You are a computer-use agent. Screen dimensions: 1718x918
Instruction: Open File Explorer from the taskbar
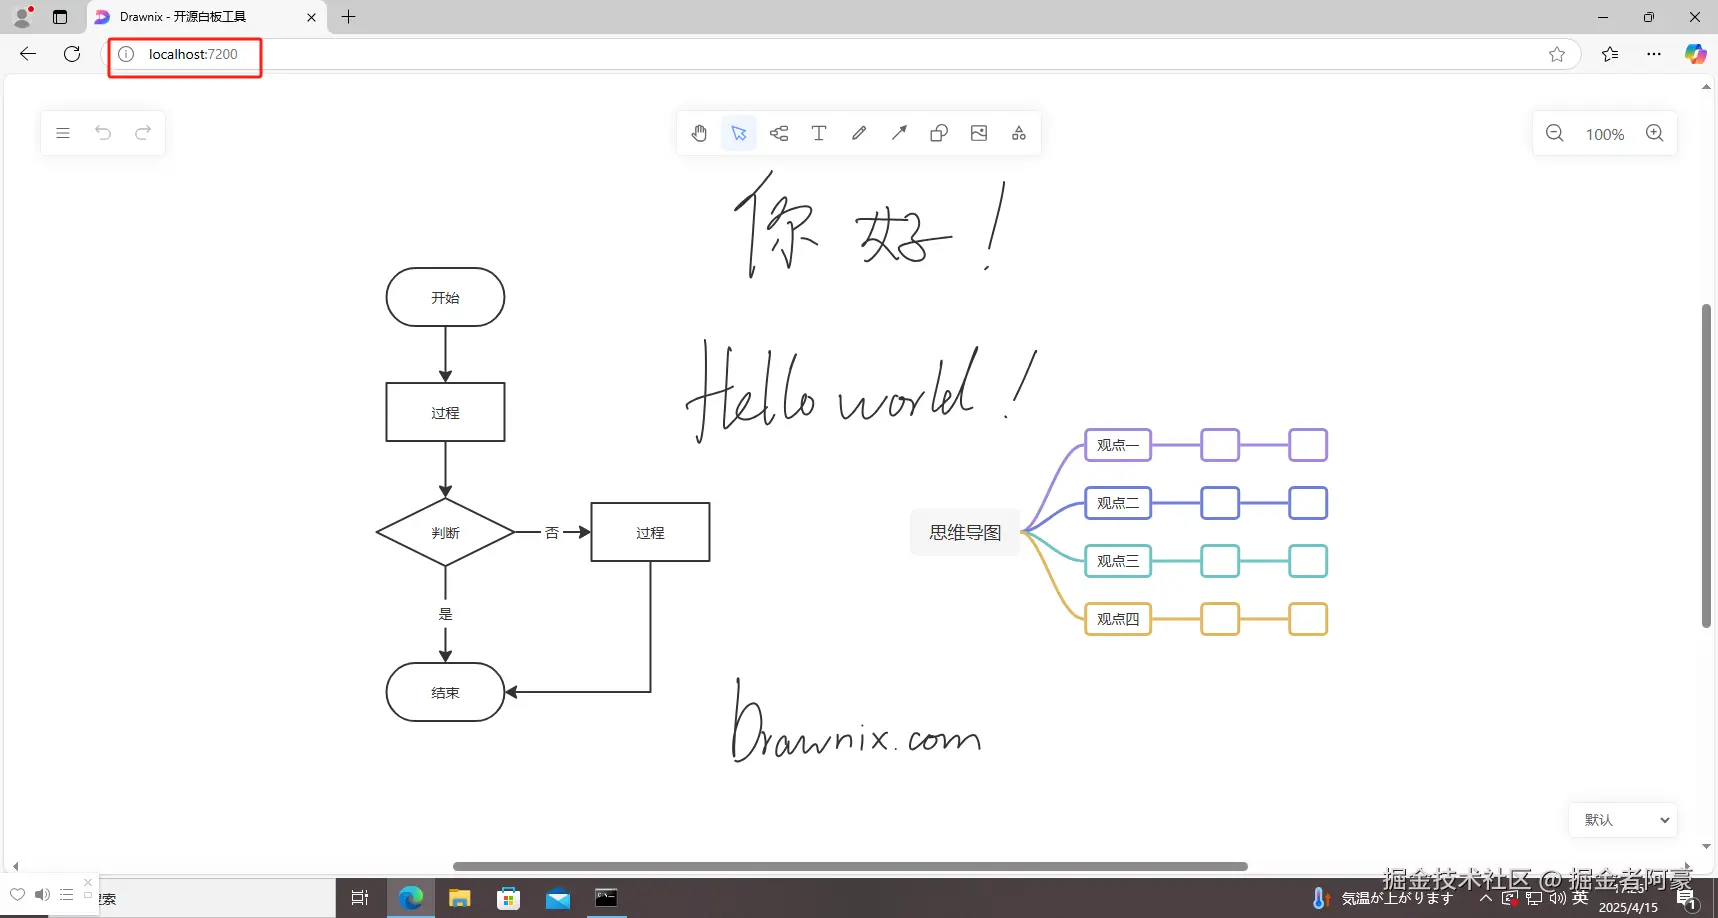[x=459, y=898]
